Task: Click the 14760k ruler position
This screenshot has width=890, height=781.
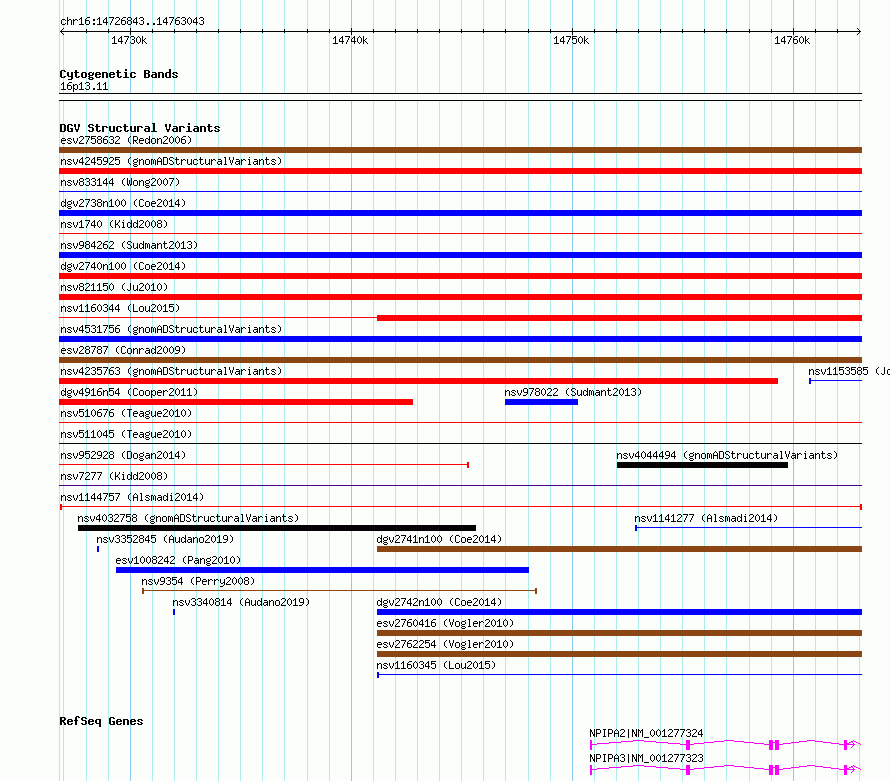Action: [792, 40]
